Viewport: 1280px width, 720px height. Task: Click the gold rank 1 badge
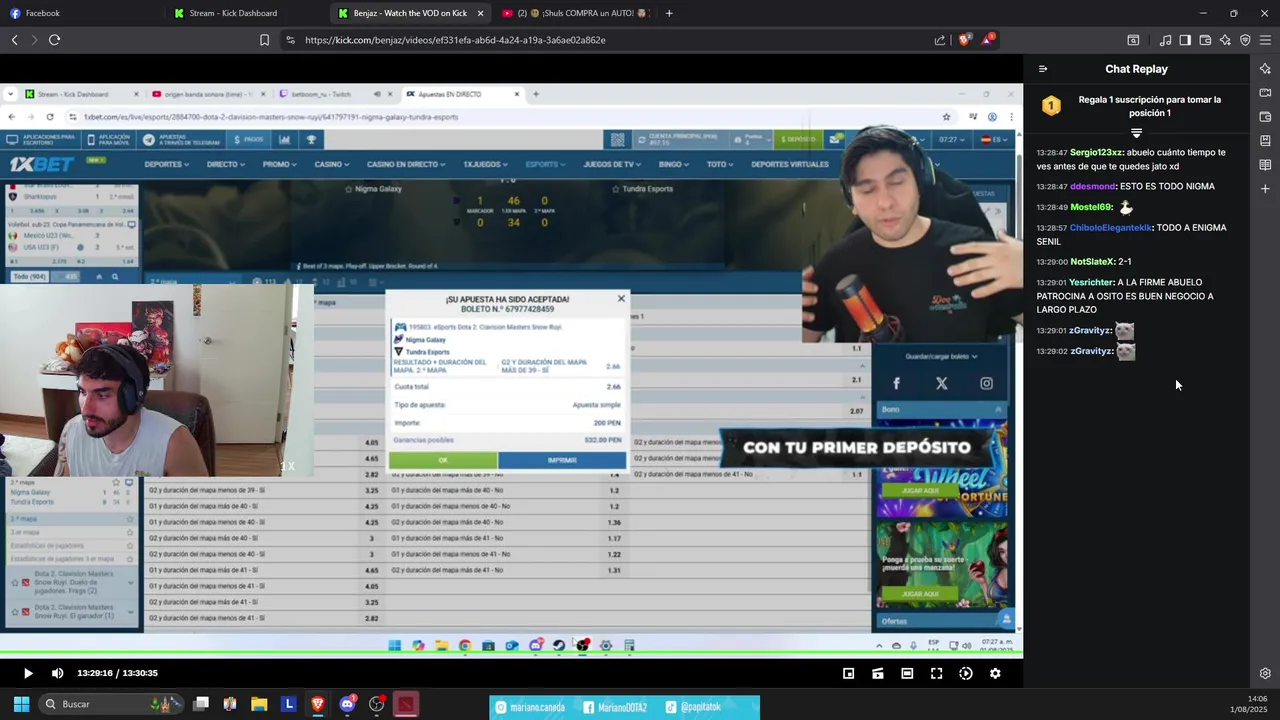pyautogui.click(x=1051, y=105)
